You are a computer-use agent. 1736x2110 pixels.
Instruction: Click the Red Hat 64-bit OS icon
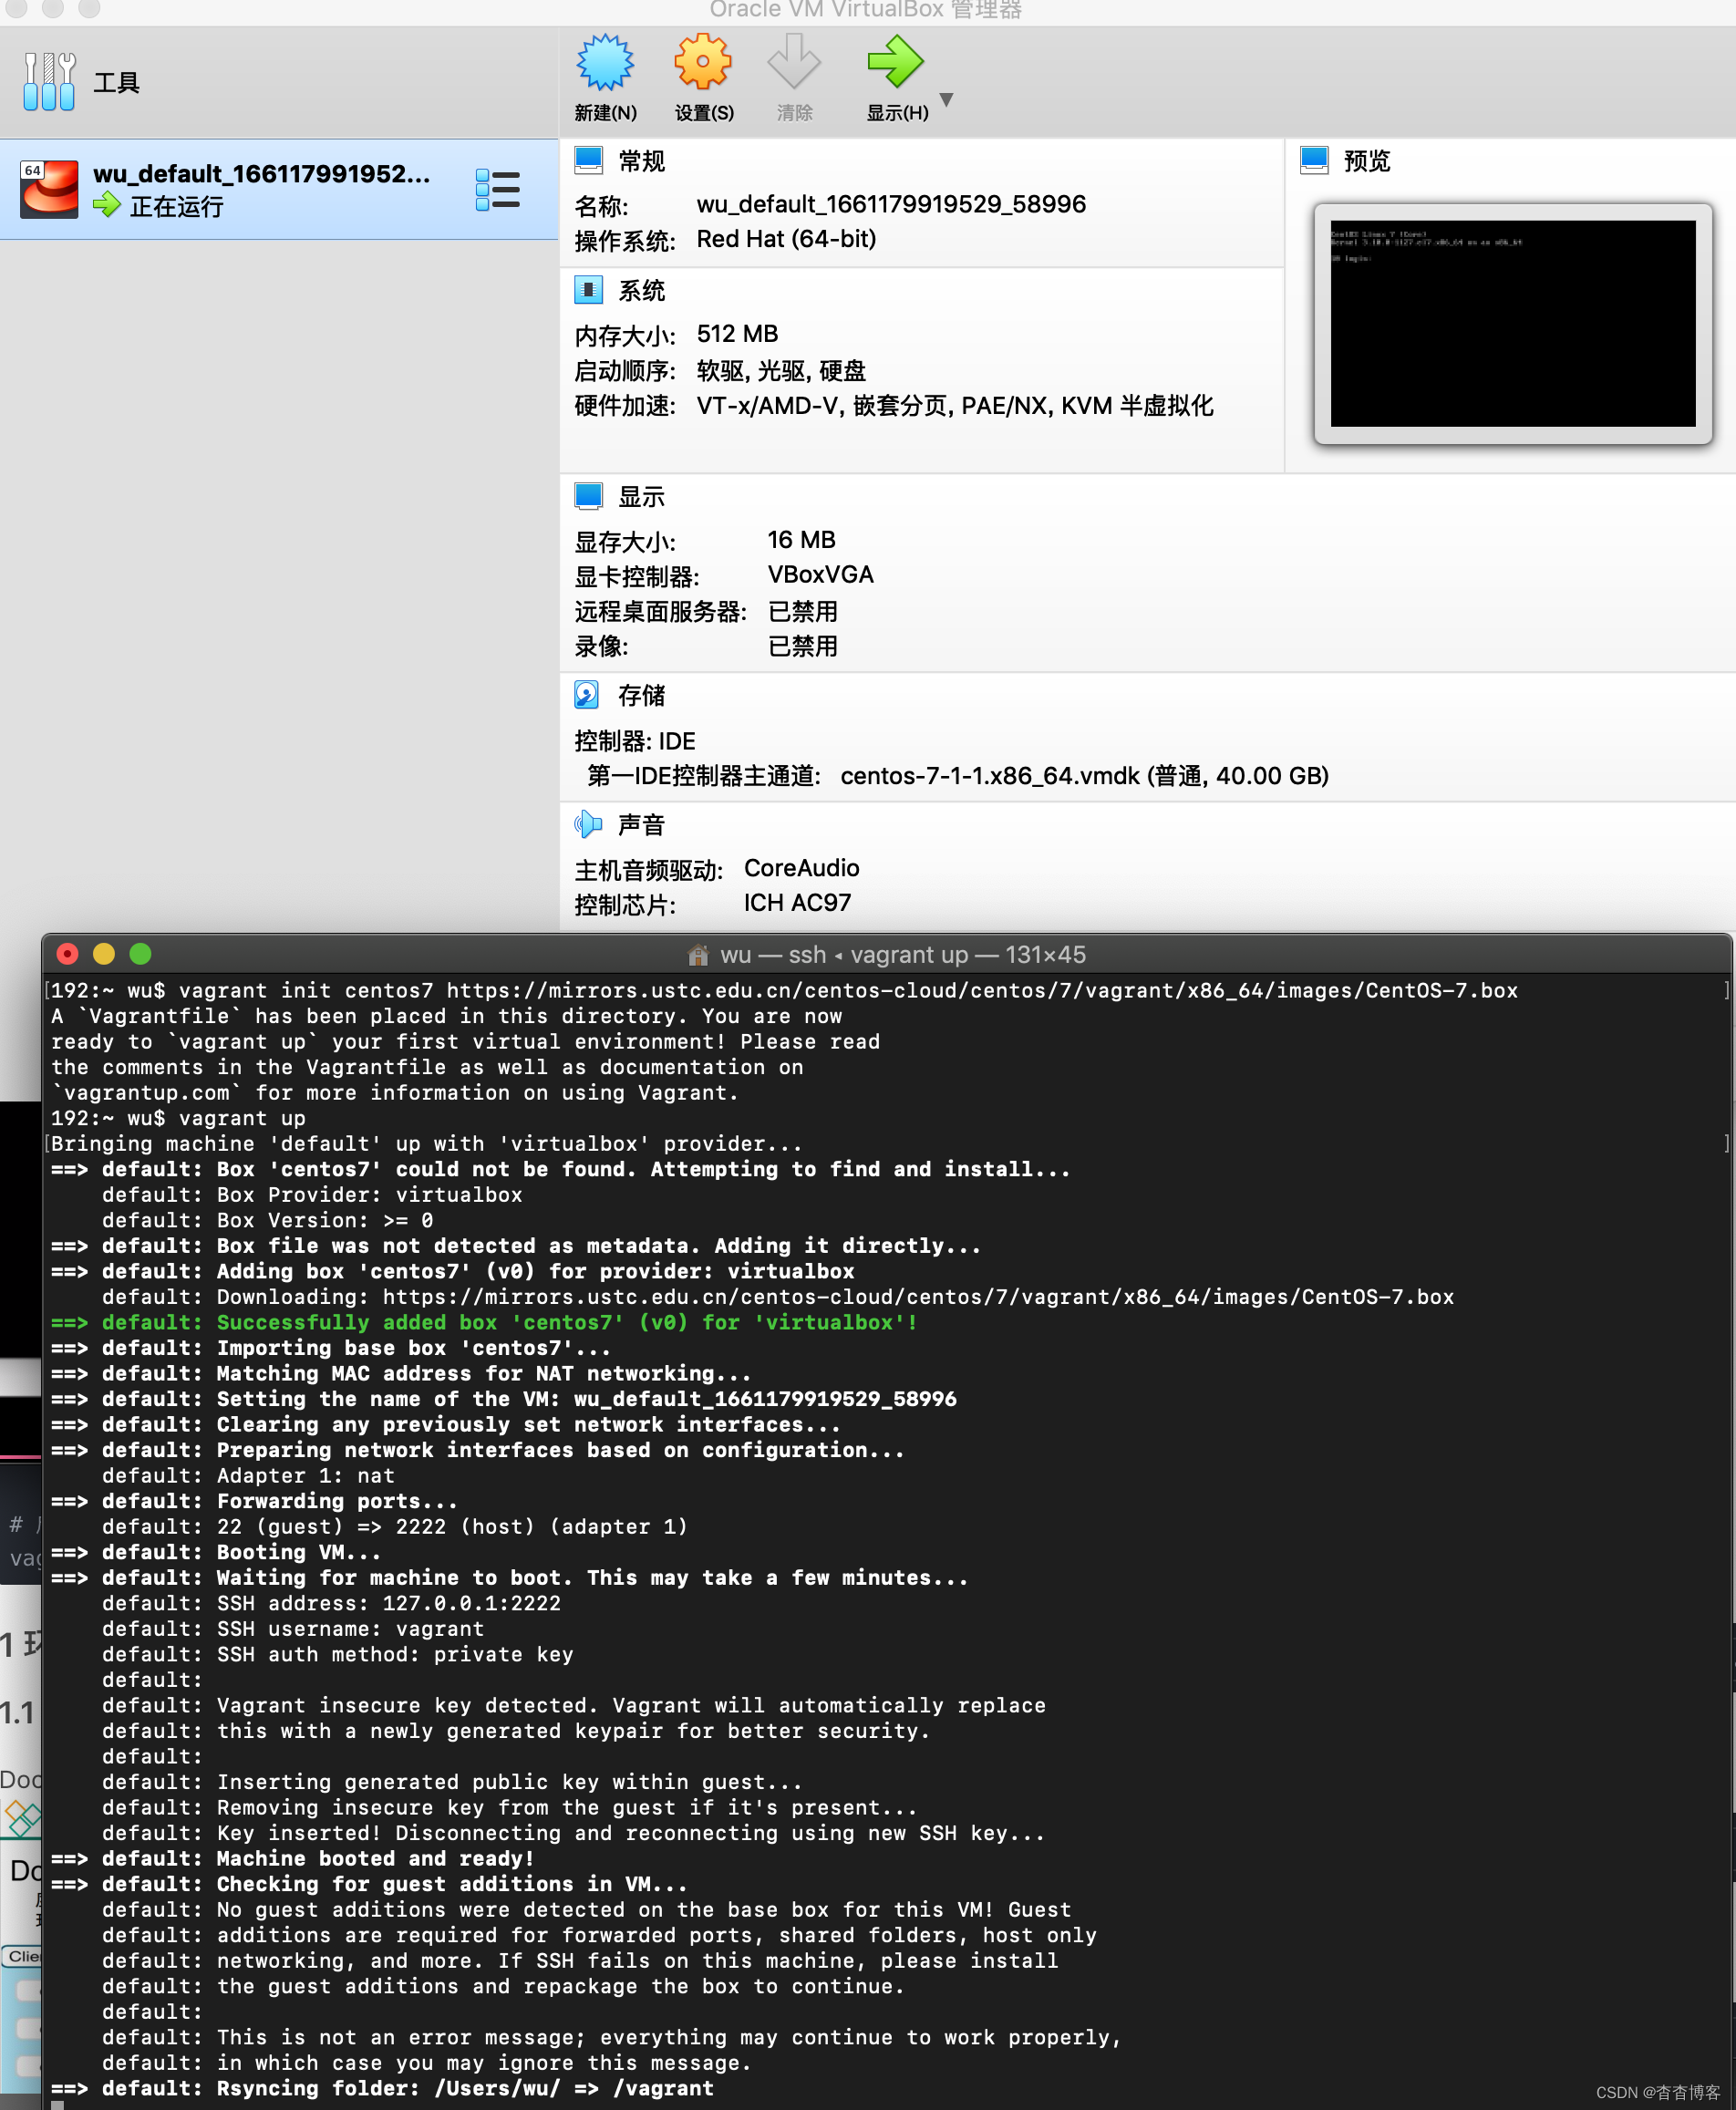49,189
